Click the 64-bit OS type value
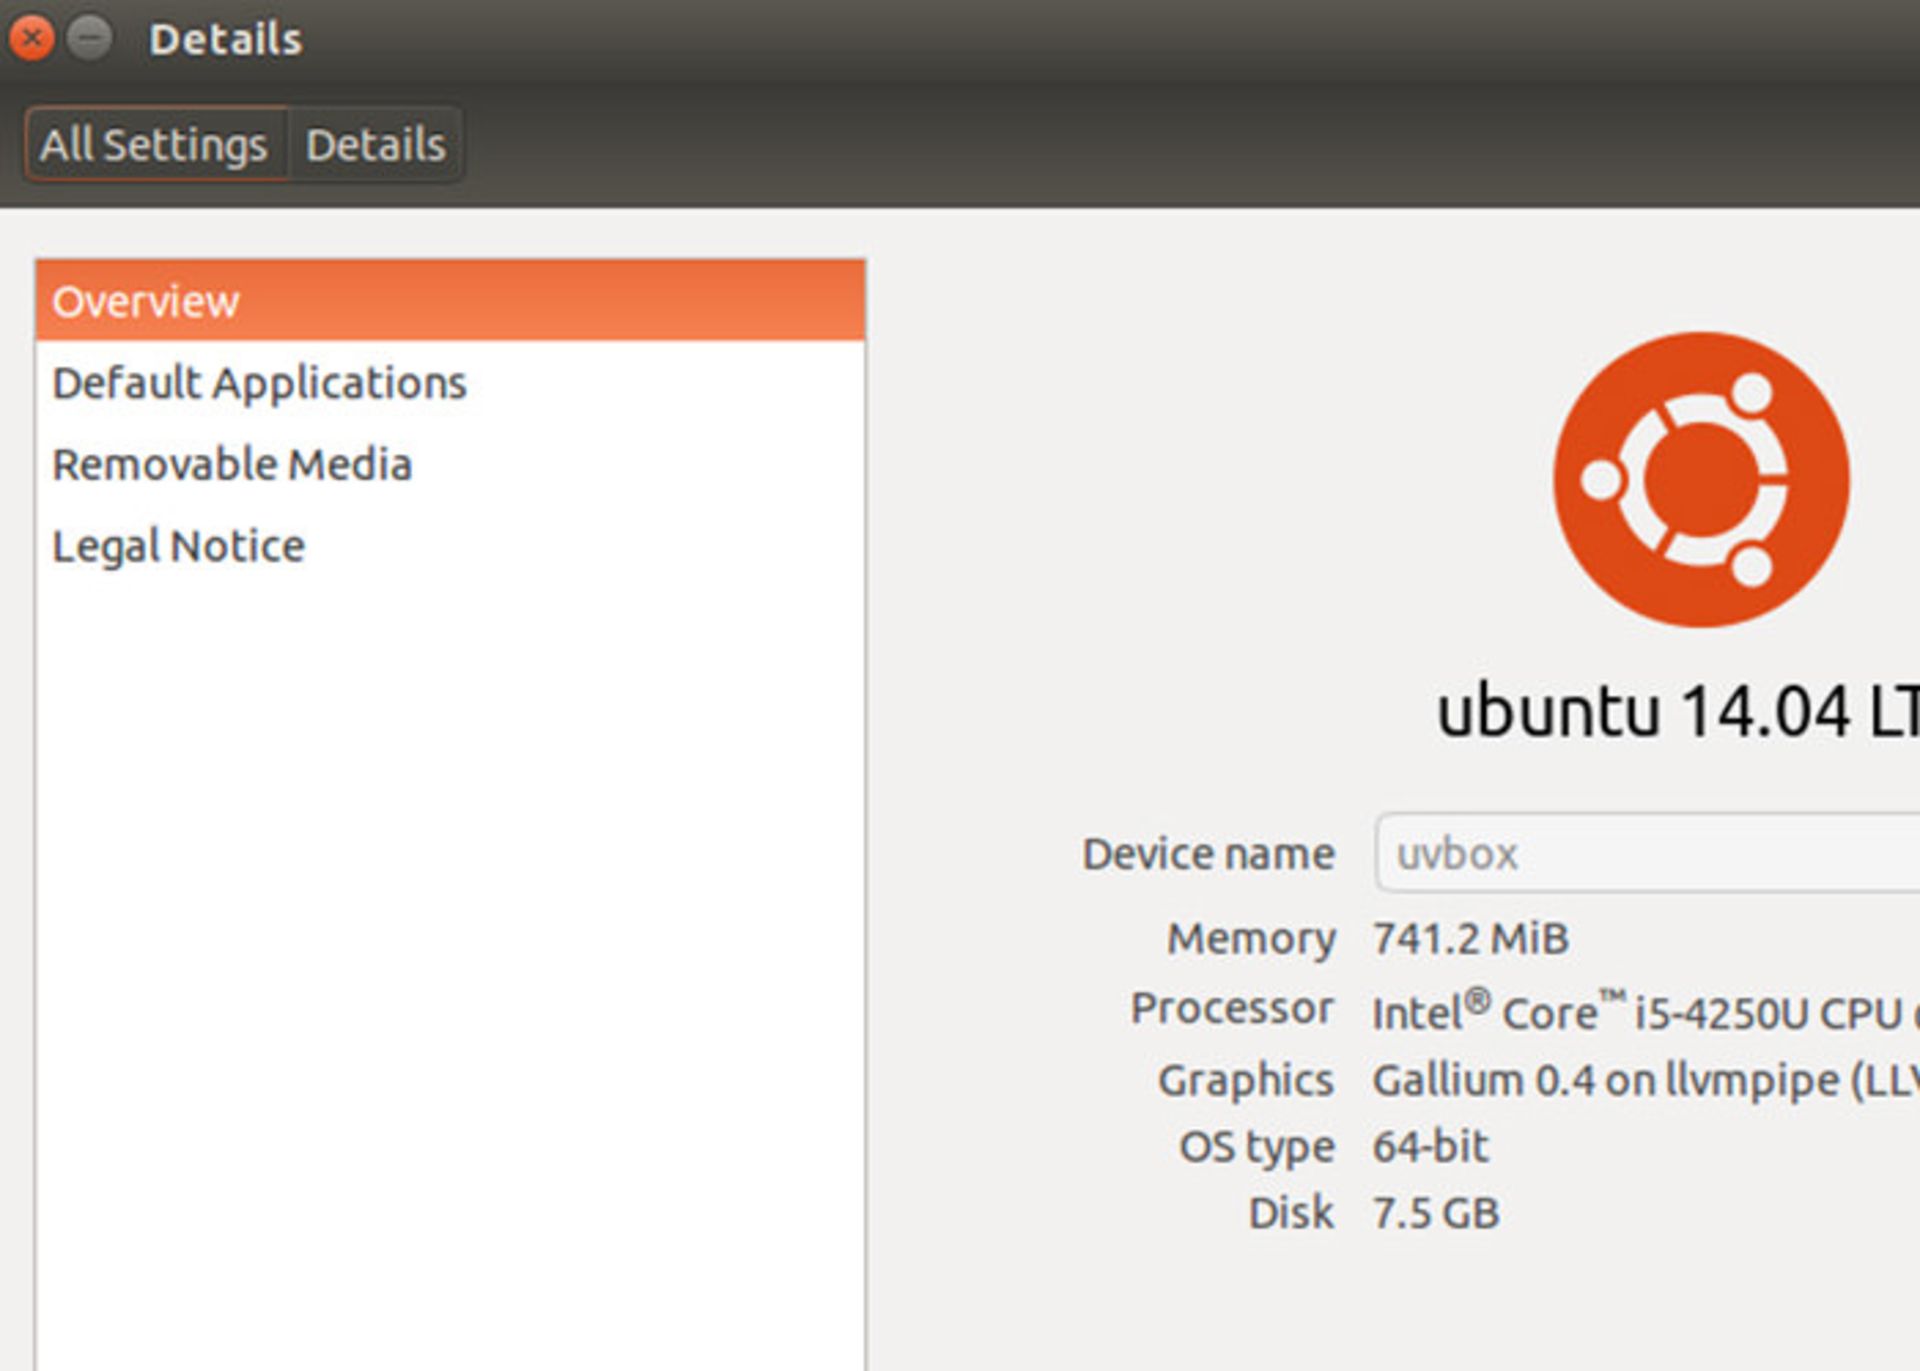This screenshot has height=1371, width=1920. 1430,1146
